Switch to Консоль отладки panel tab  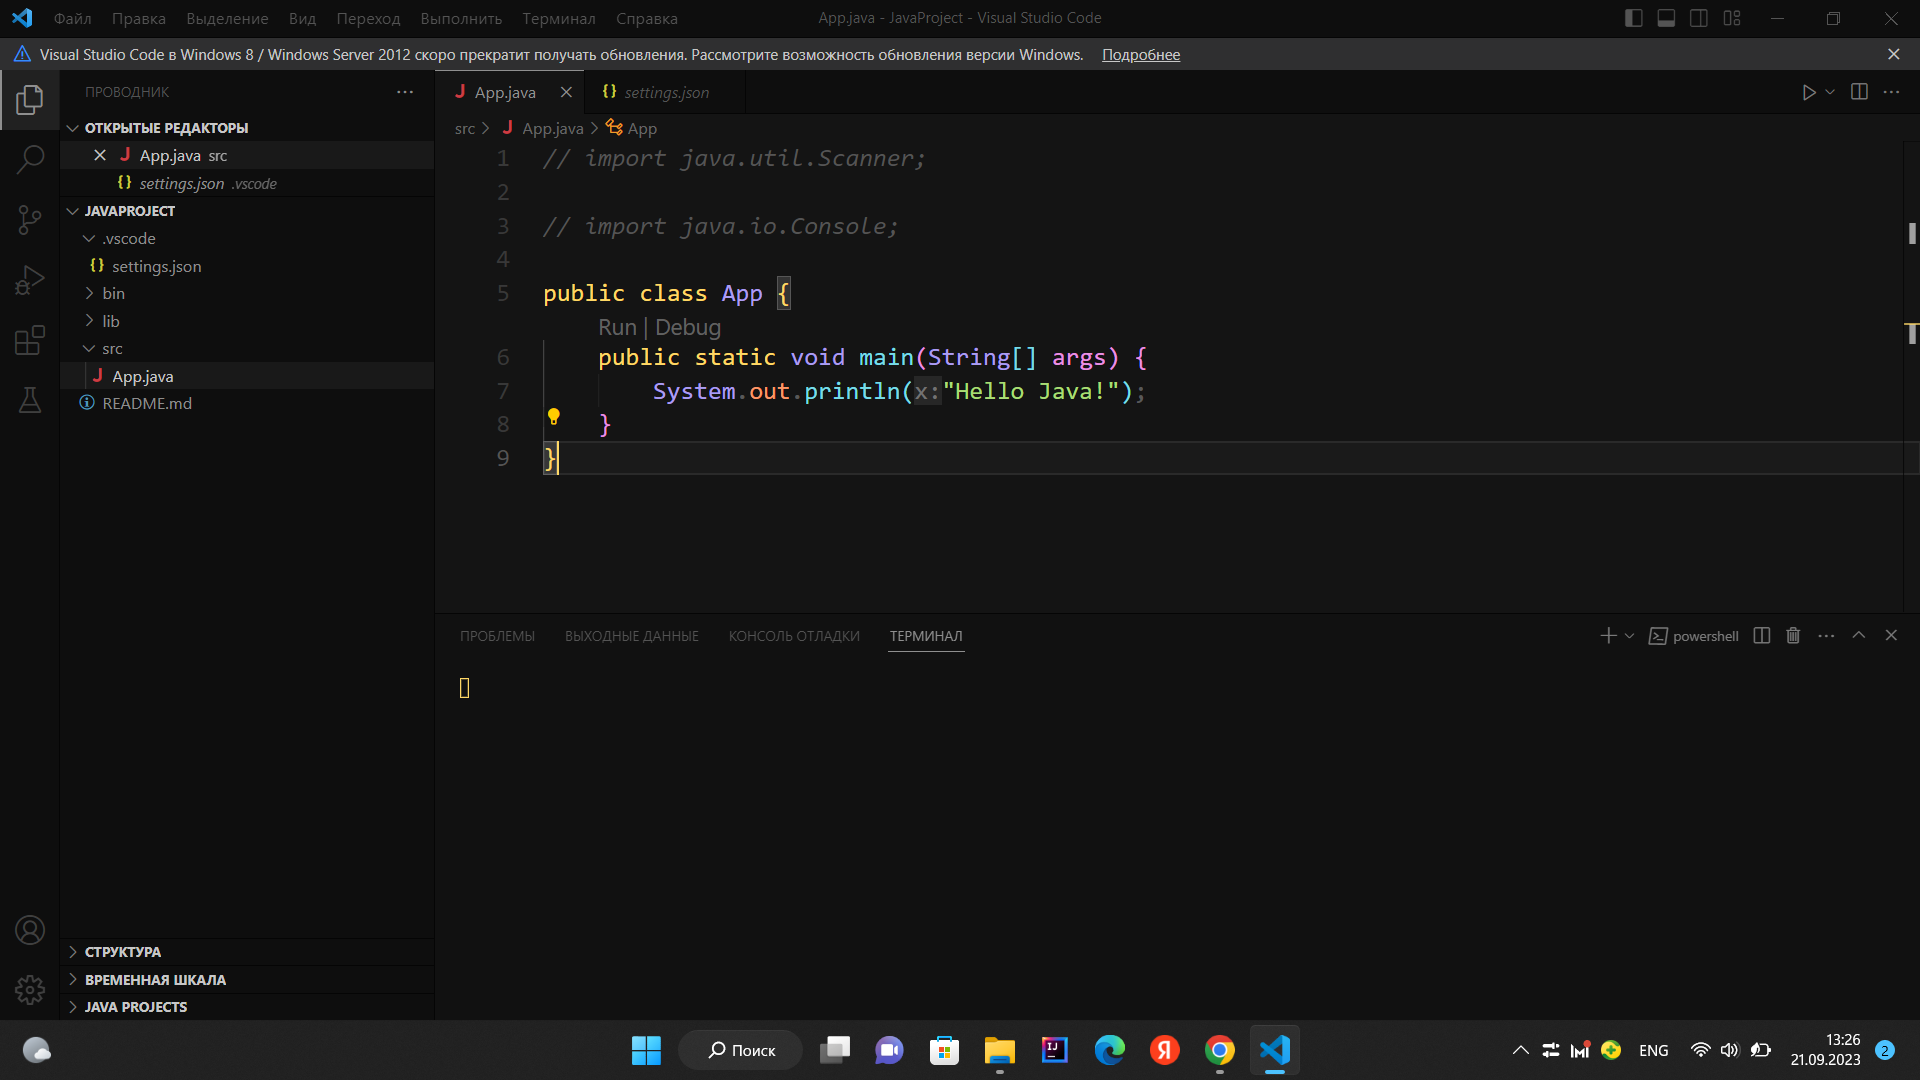pos(794,636)
